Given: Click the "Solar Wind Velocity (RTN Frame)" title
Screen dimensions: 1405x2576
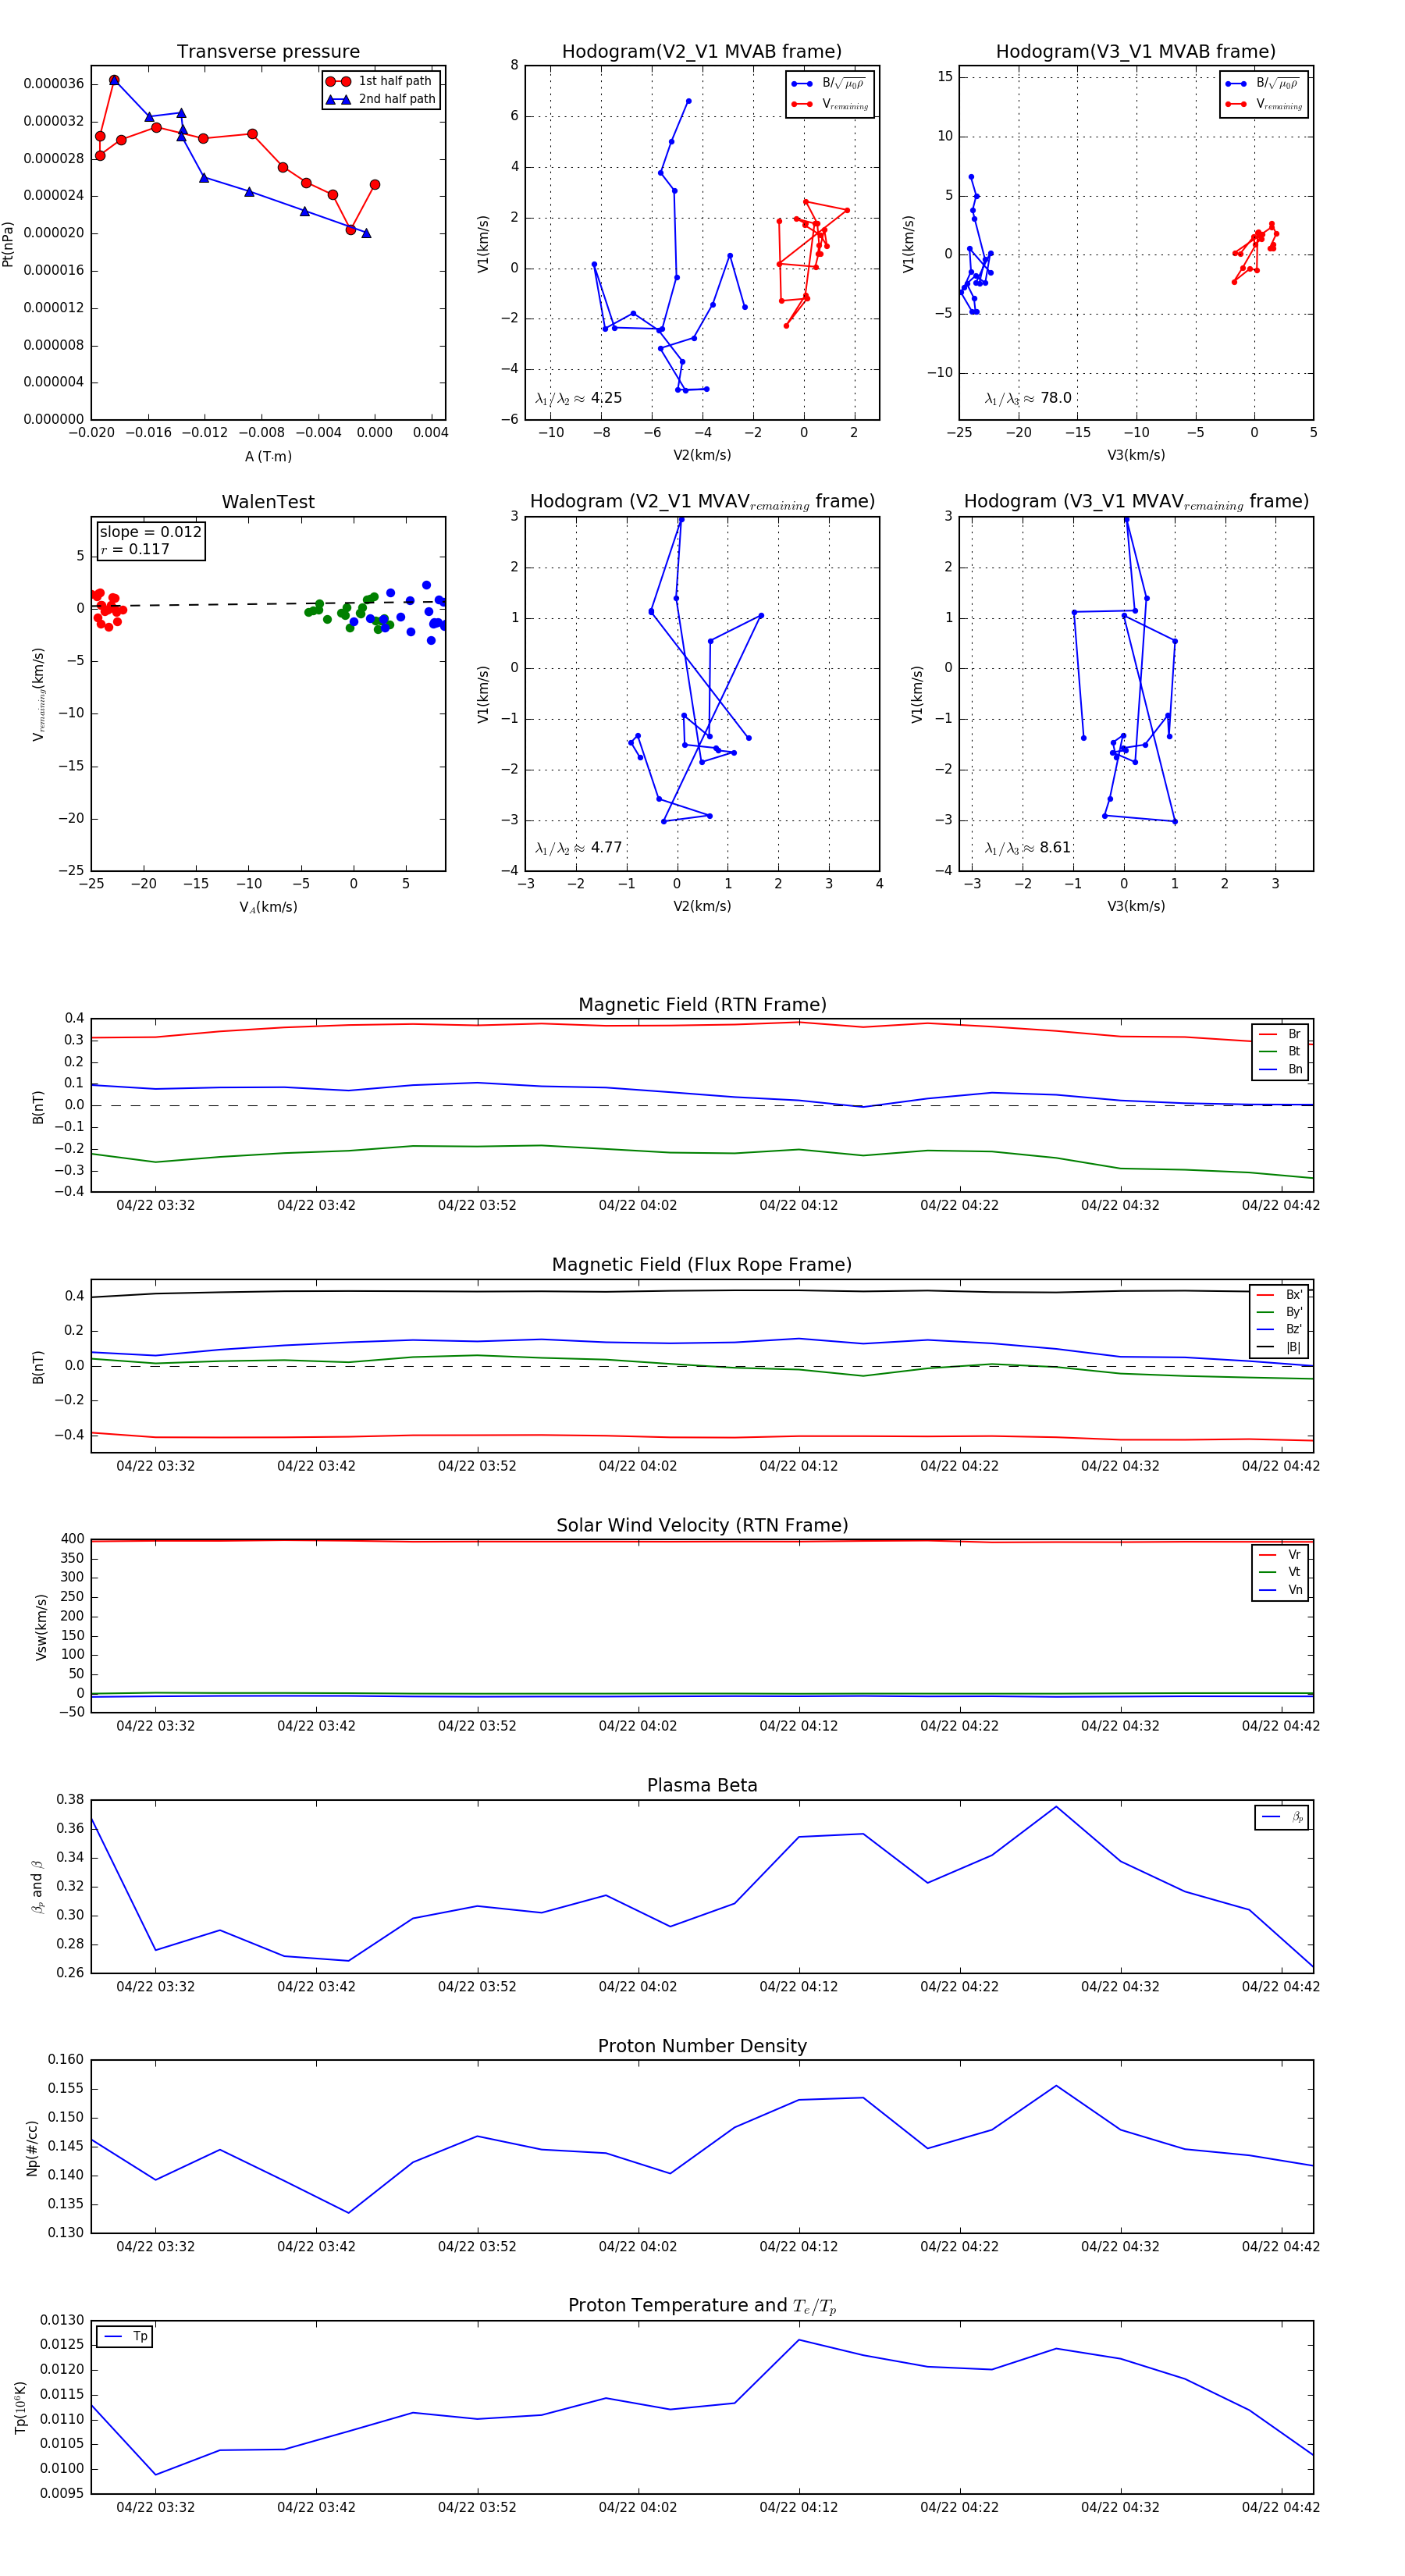Looking at the screenshot, I should [x=702, y=1525].
